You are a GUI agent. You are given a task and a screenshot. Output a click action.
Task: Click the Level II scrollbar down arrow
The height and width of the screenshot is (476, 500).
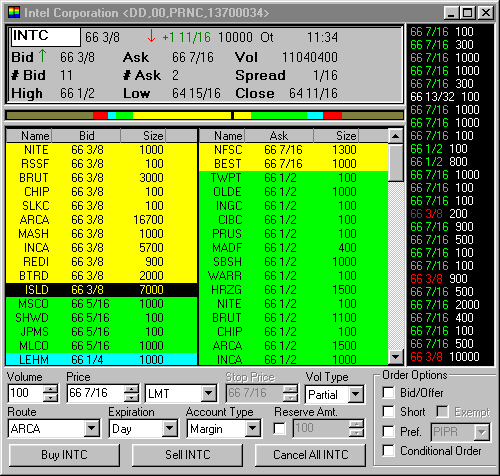(396, 357)
